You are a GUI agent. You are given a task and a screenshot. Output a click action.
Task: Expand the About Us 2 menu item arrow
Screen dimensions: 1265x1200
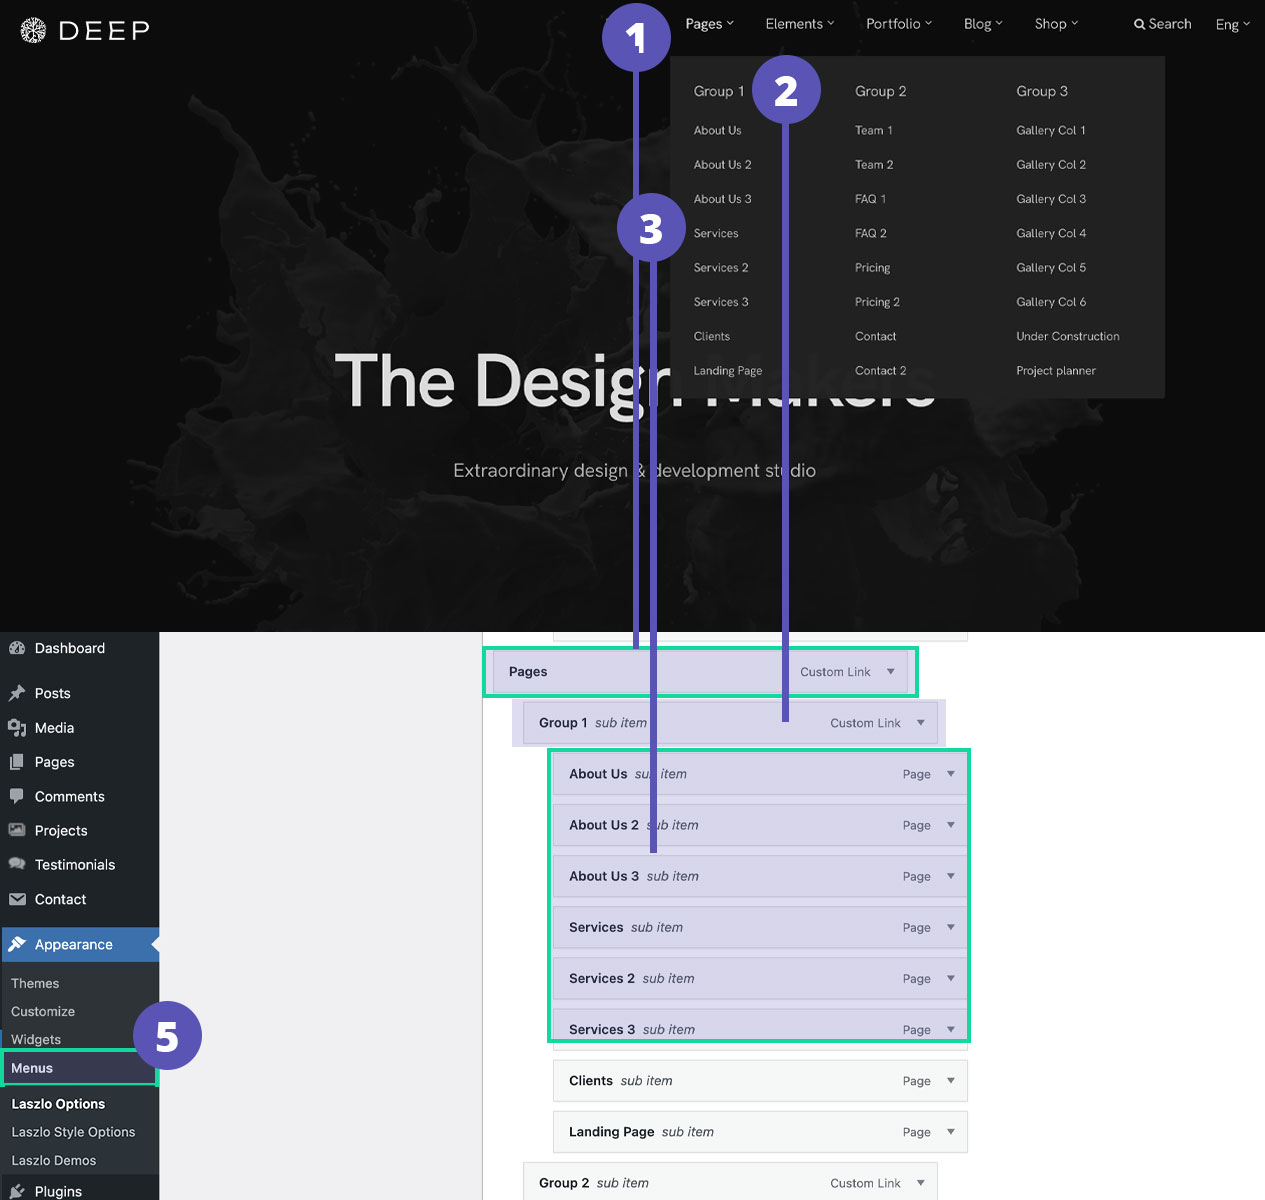point(950,825)
